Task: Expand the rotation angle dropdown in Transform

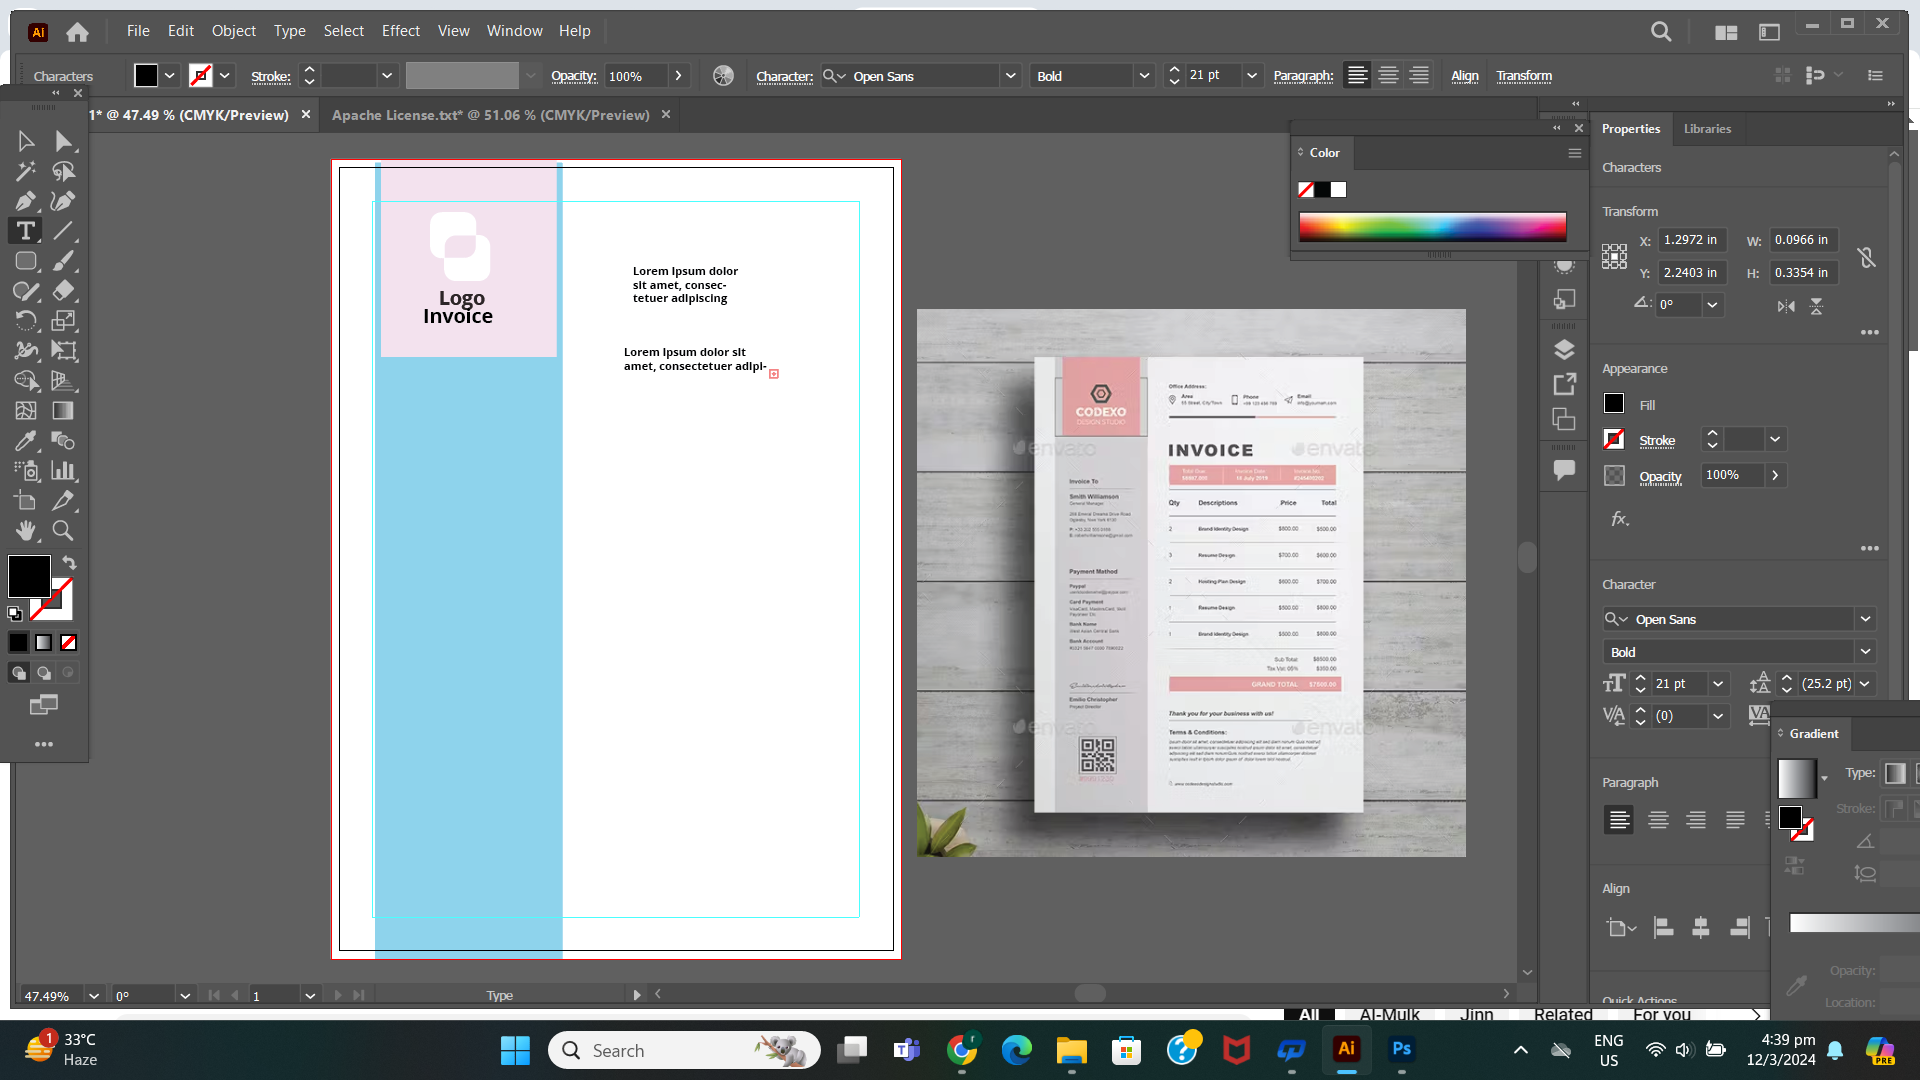Action: pyautogui.click(x=1712, y=305)
